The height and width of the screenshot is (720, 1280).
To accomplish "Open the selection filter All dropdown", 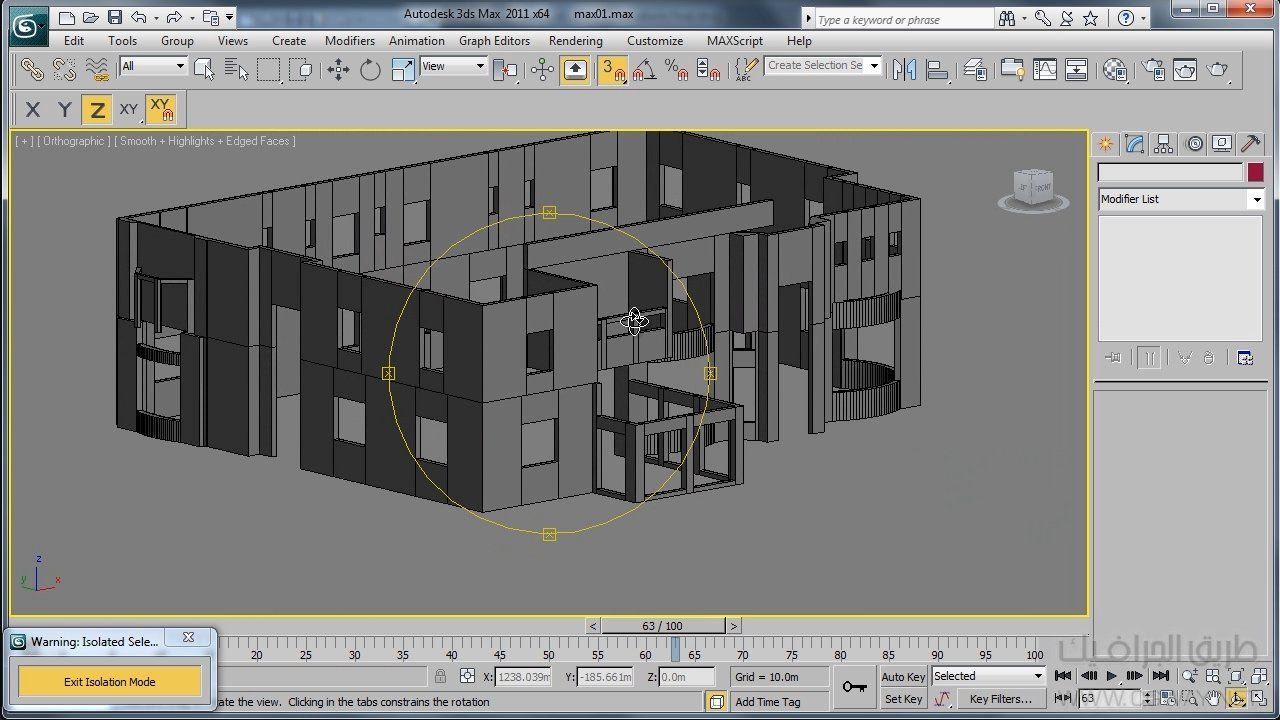I will tap(153, 66).
